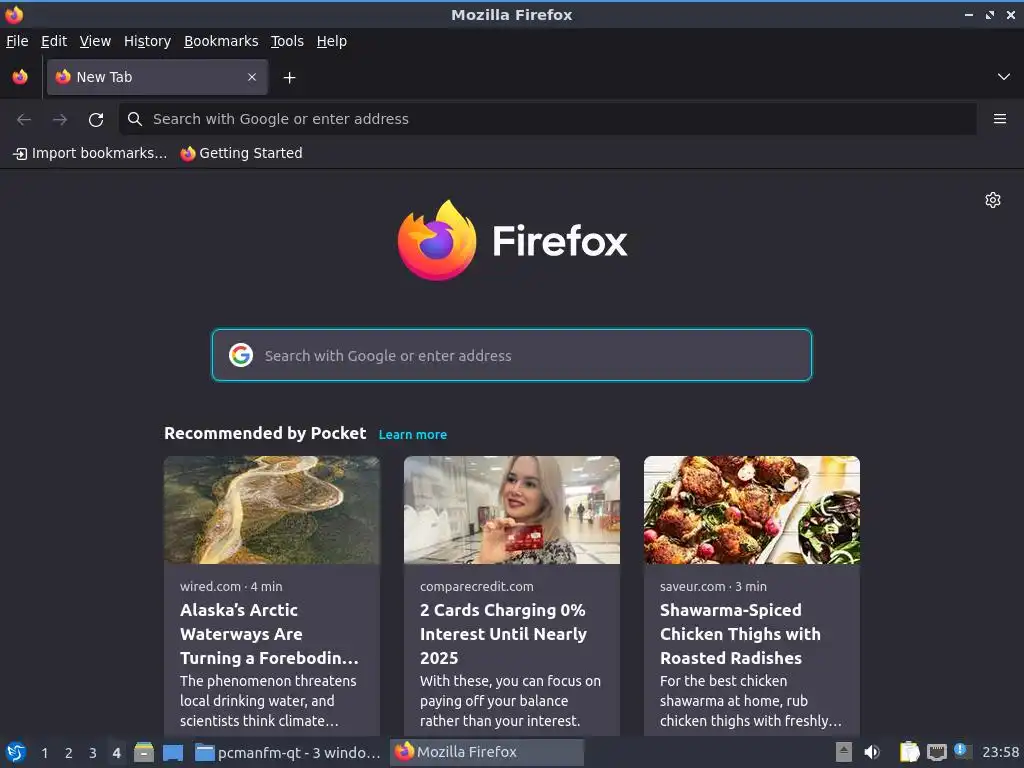Click the forward navigation arrow
The height and width of the screenshot is (768, 1024).
(x=60, y=120)
